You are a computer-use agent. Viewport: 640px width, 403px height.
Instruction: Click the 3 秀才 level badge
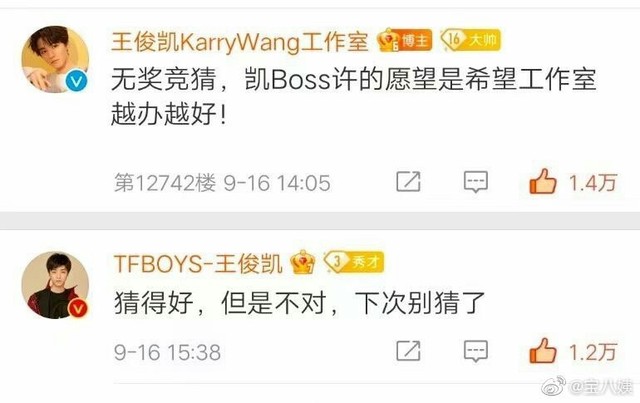tap(354, 261)
